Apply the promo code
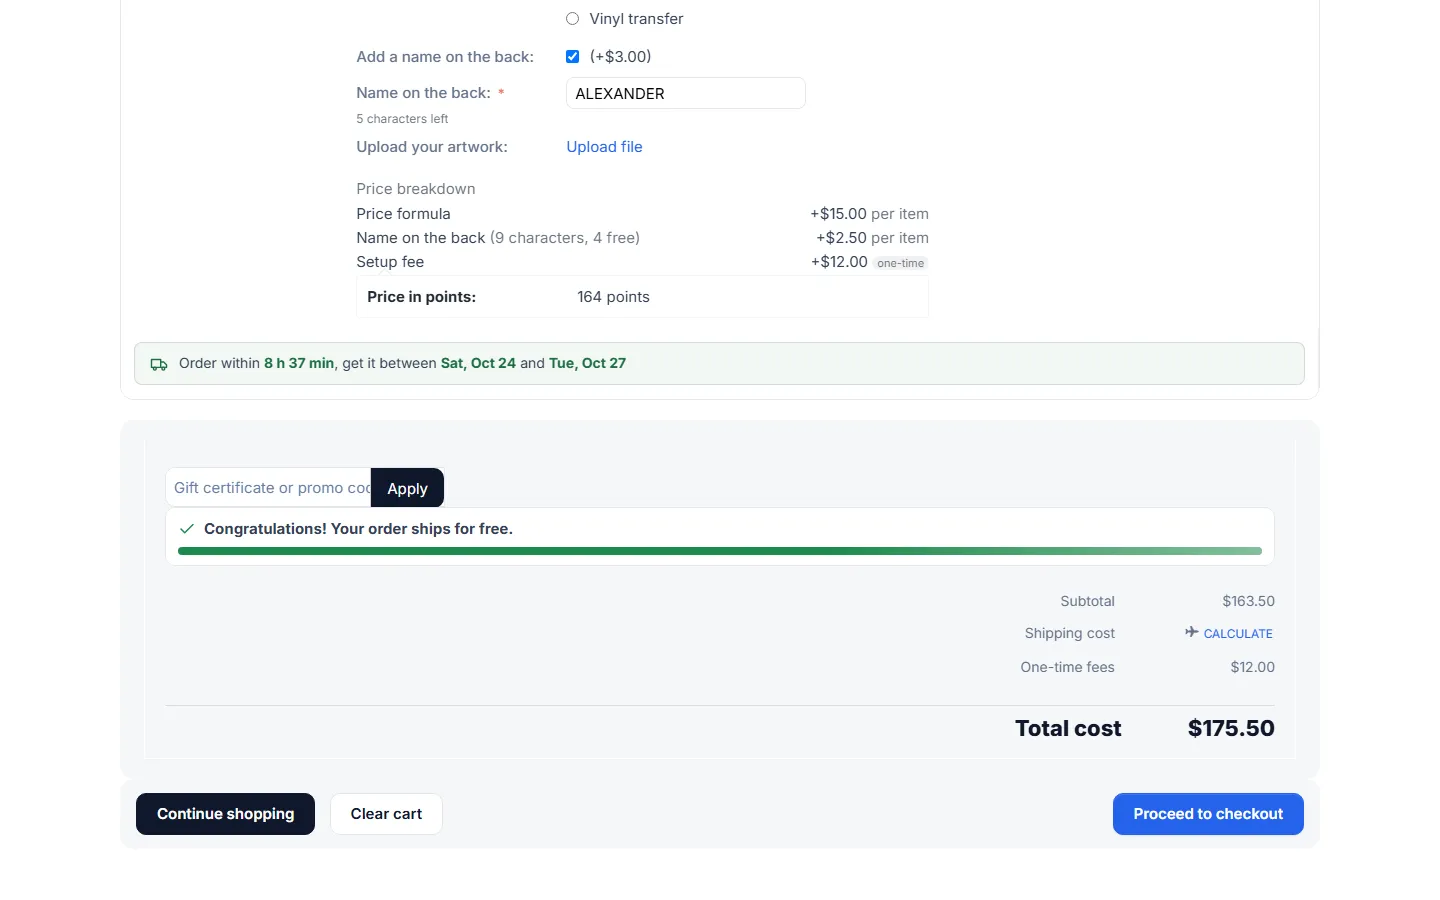1440x900 pixels. [x=407, y=488]
